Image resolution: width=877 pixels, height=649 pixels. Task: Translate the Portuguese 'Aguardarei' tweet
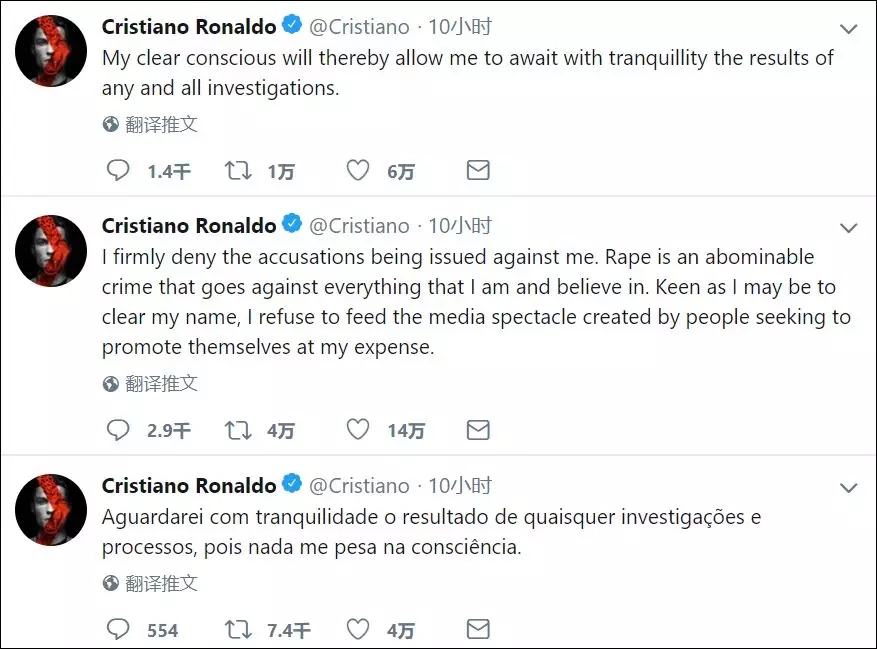[150, 584]
